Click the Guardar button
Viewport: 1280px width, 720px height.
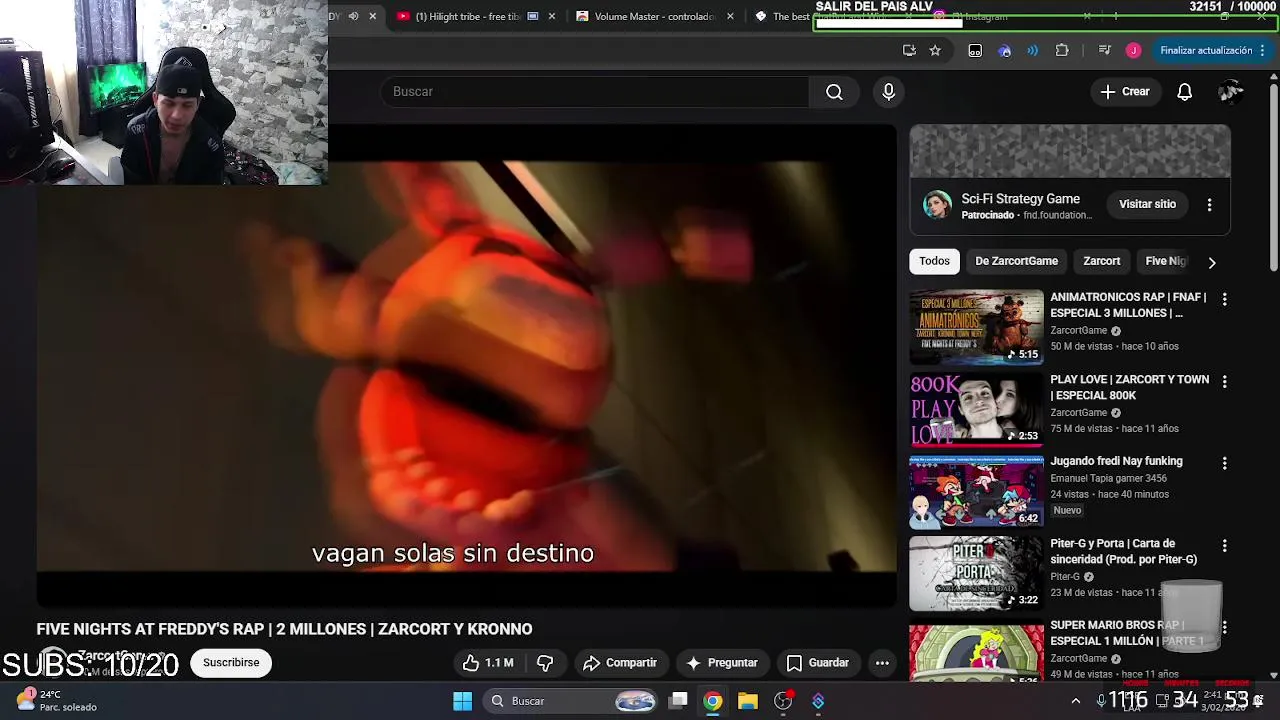click(x=818, y=663)
